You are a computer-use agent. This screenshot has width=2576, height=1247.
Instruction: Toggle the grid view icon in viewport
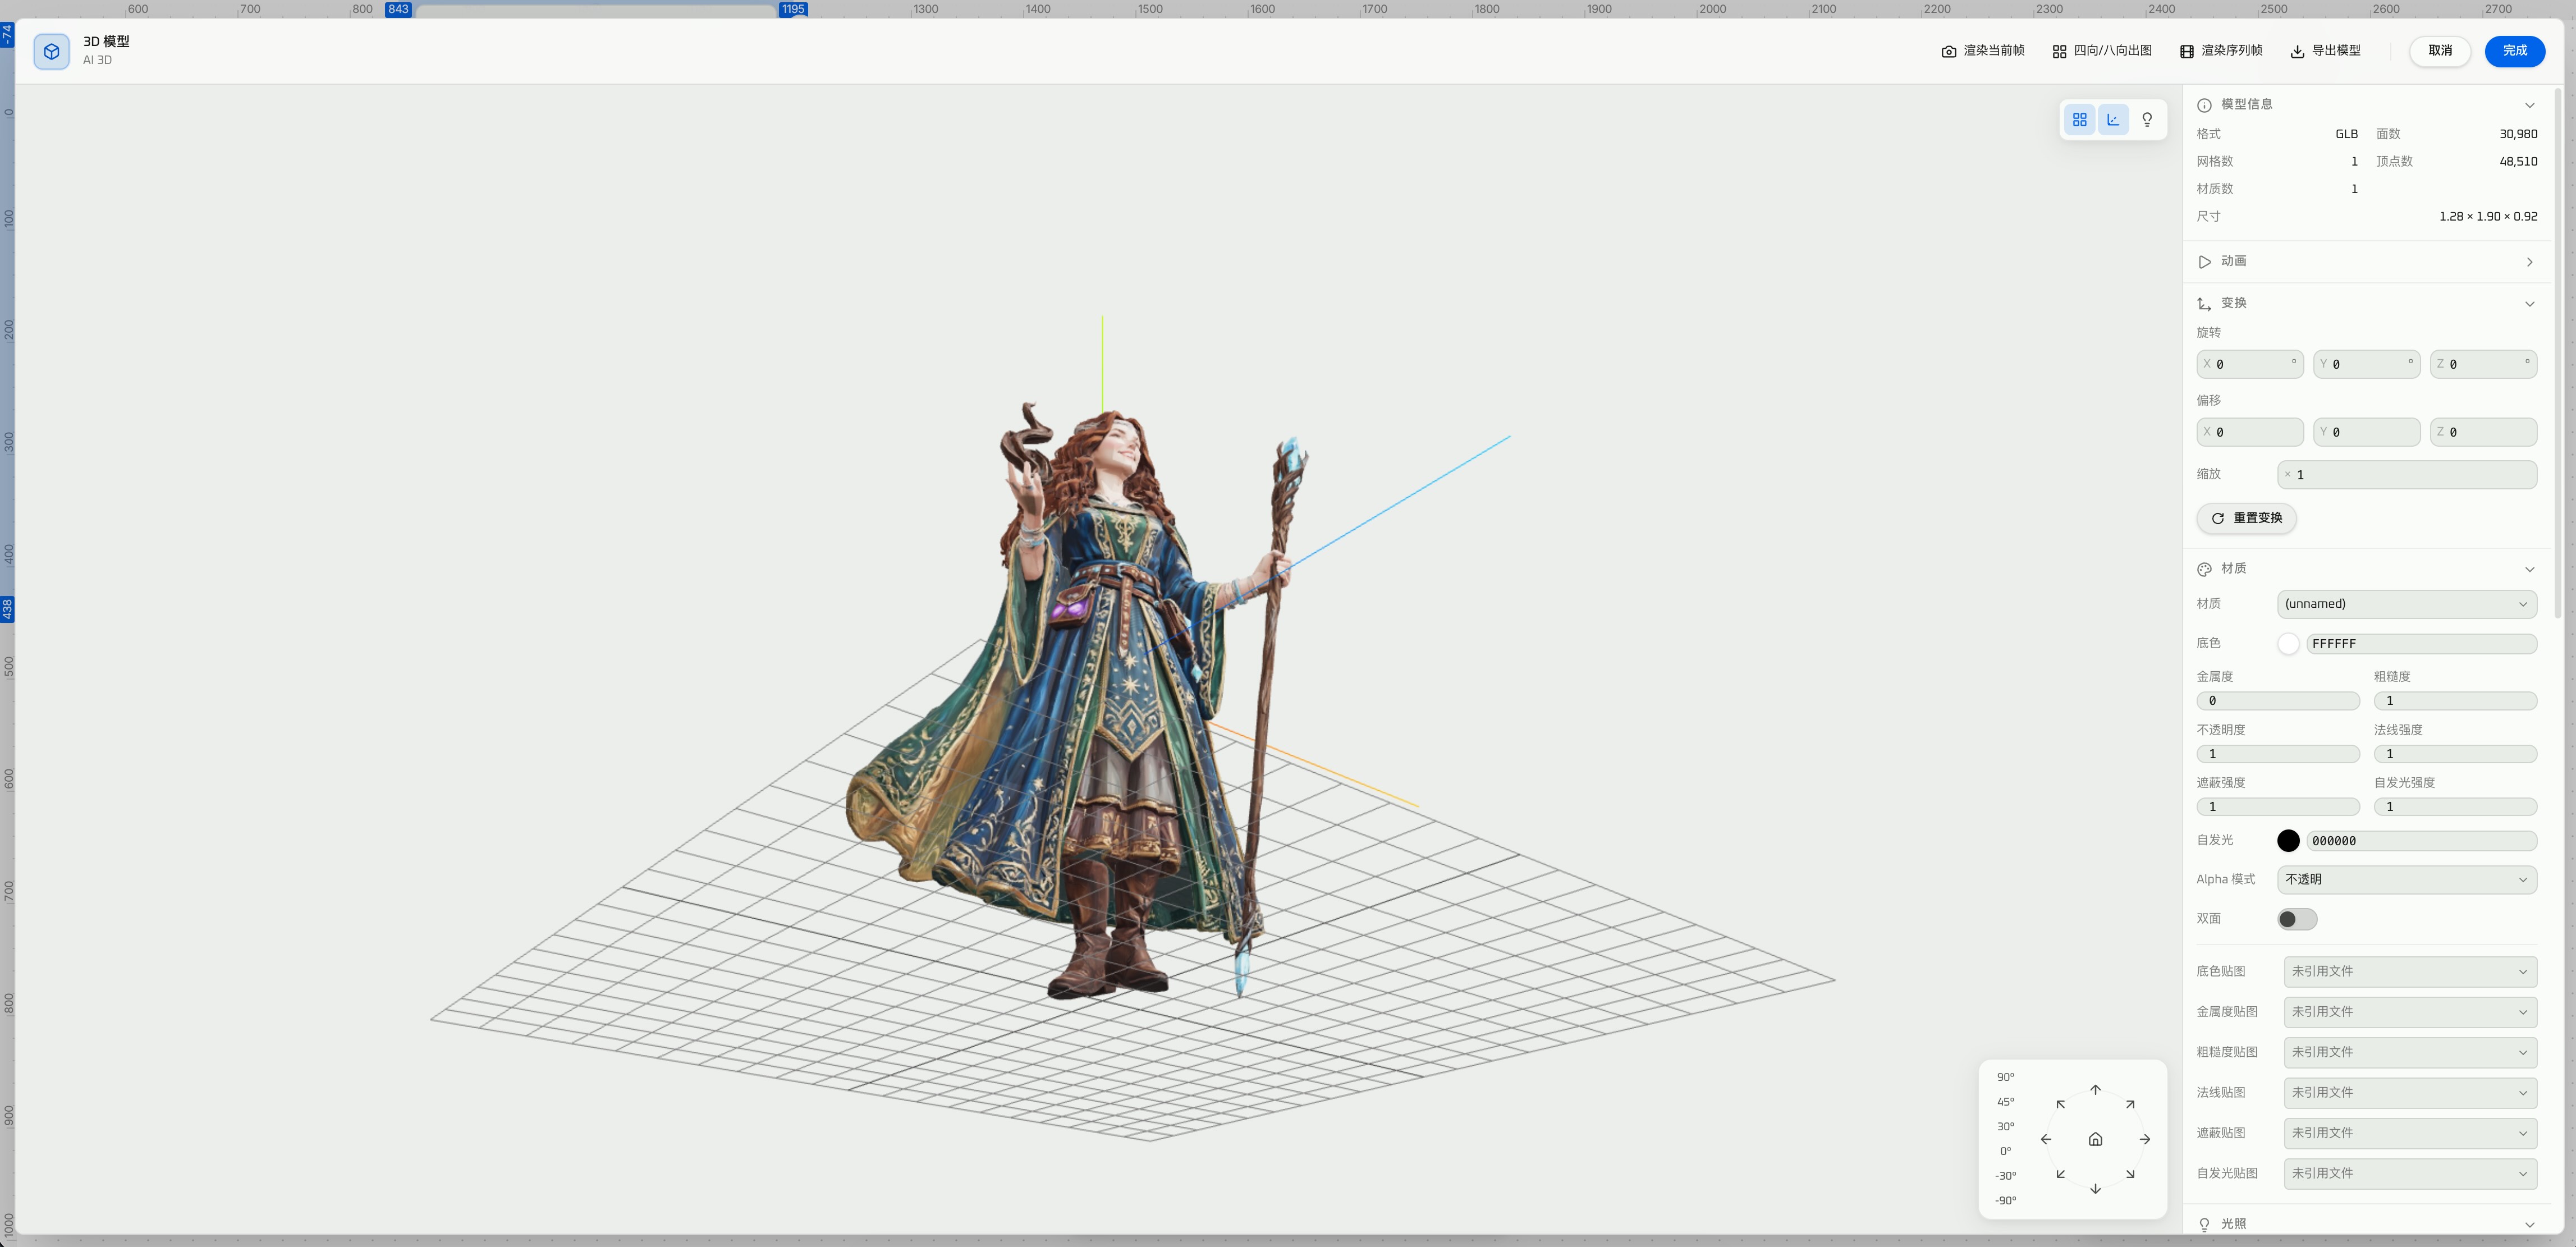[2079, 120]
